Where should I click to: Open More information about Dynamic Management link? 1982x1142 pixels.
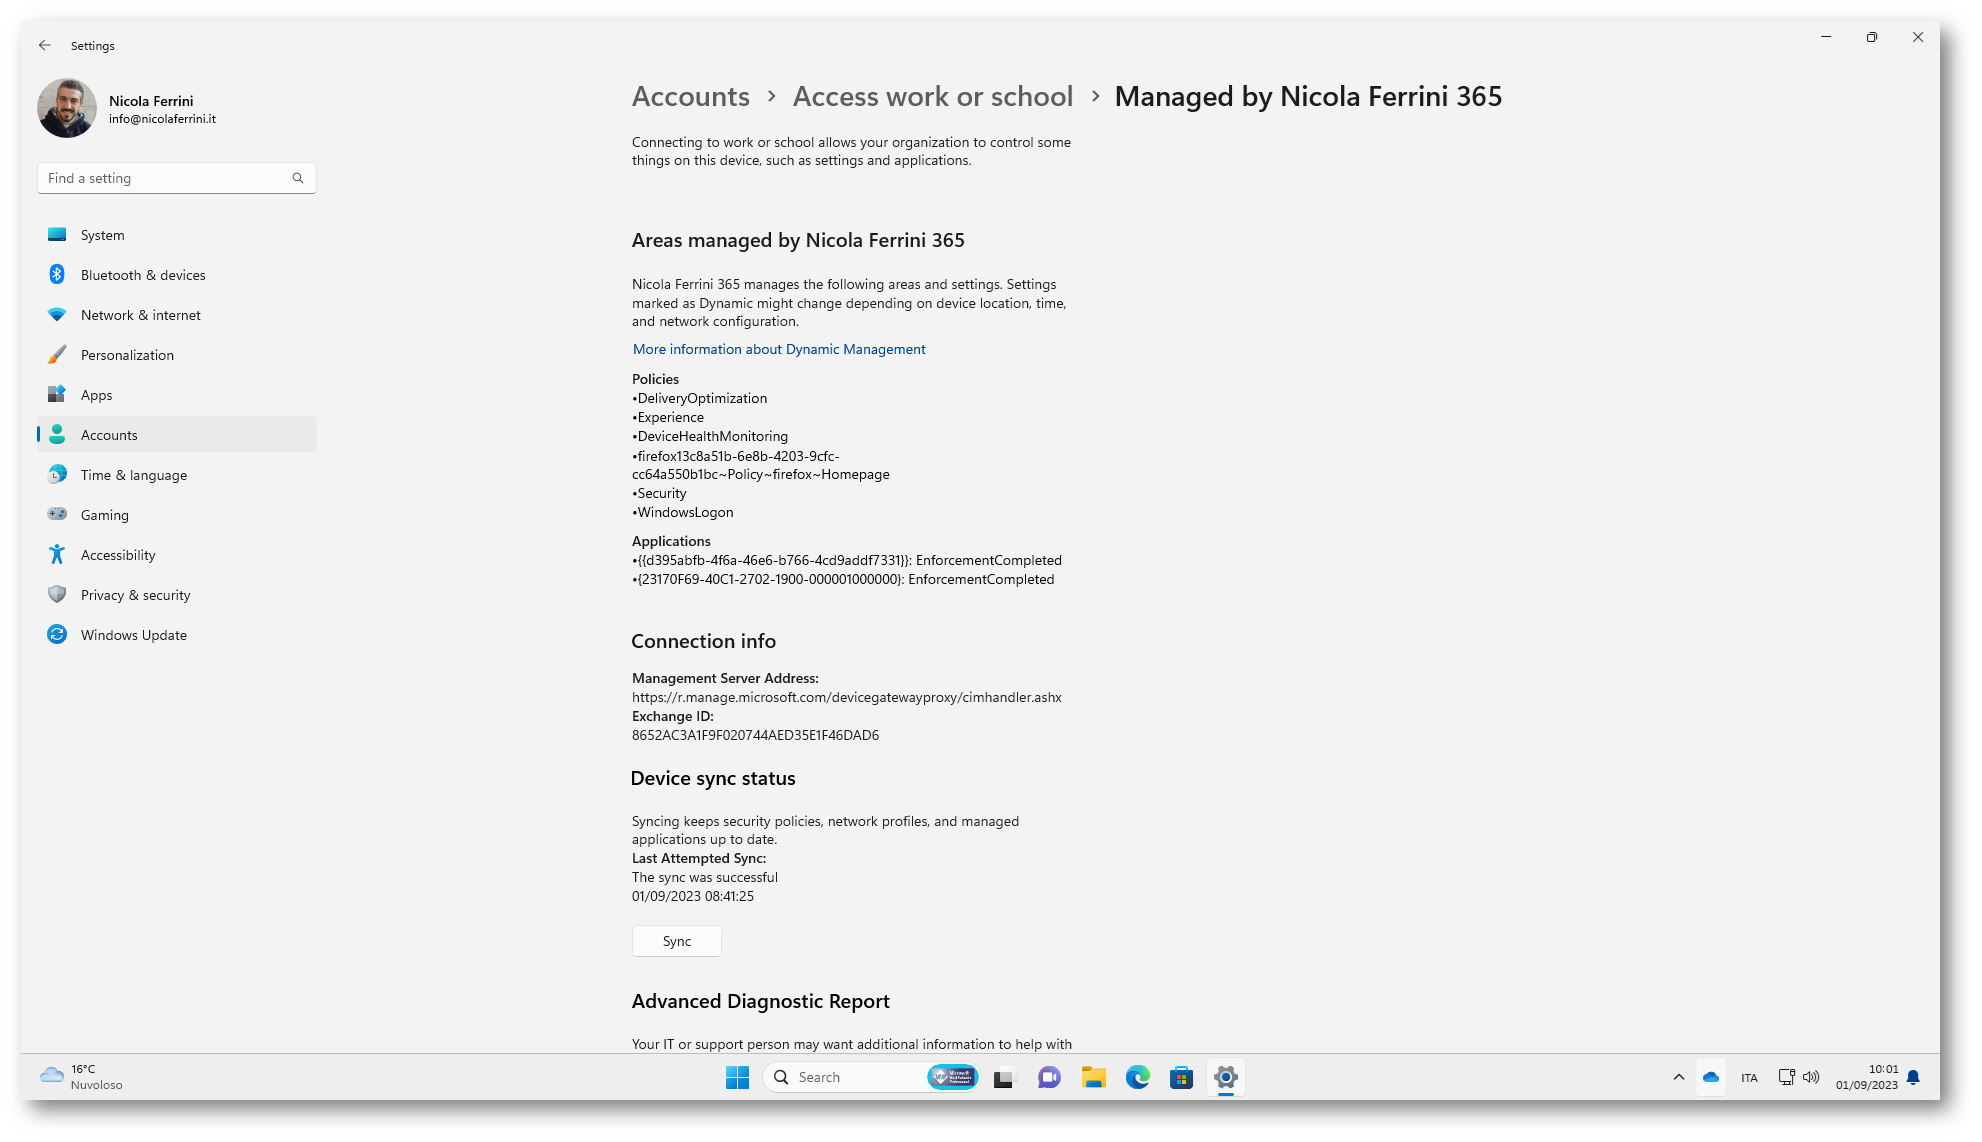[x=779, y=349]
